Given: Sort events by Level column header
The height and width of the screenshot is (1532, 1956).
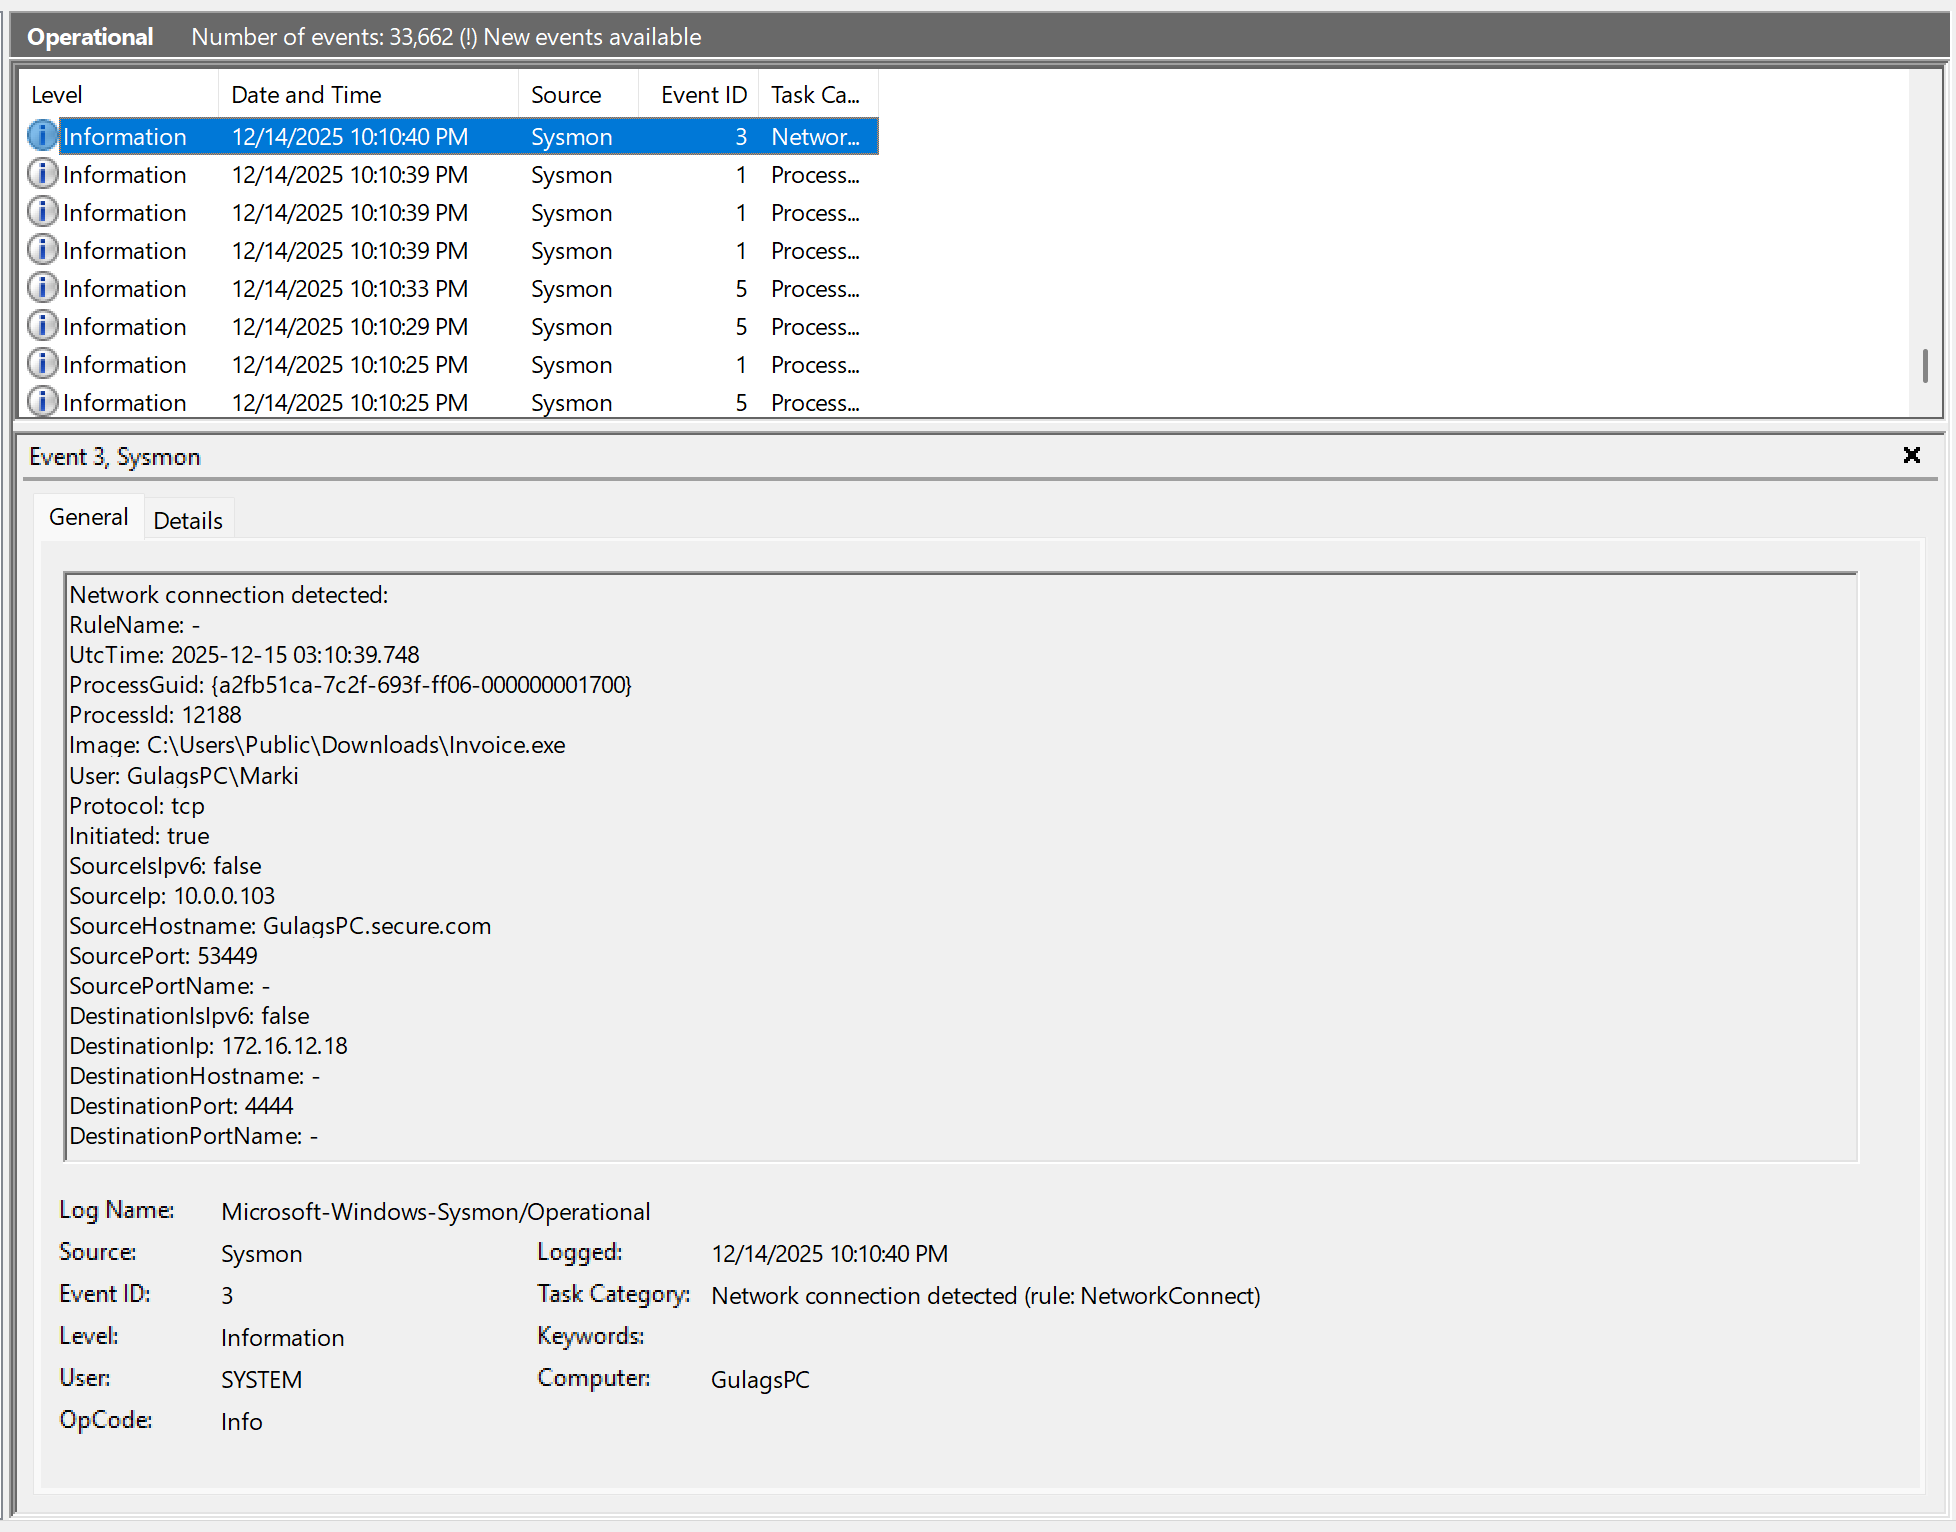Looking at the screenshot, I should [x=118, y=95].
